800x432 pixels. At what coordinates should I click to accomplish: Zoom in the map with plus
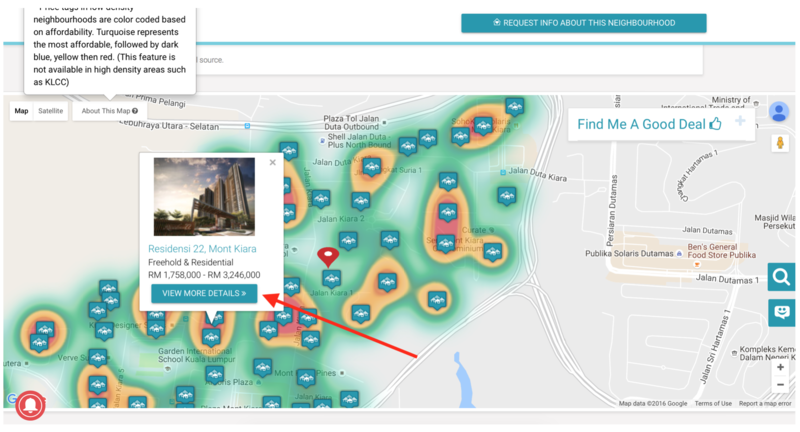pyautogui.click(x=780, y=367)
